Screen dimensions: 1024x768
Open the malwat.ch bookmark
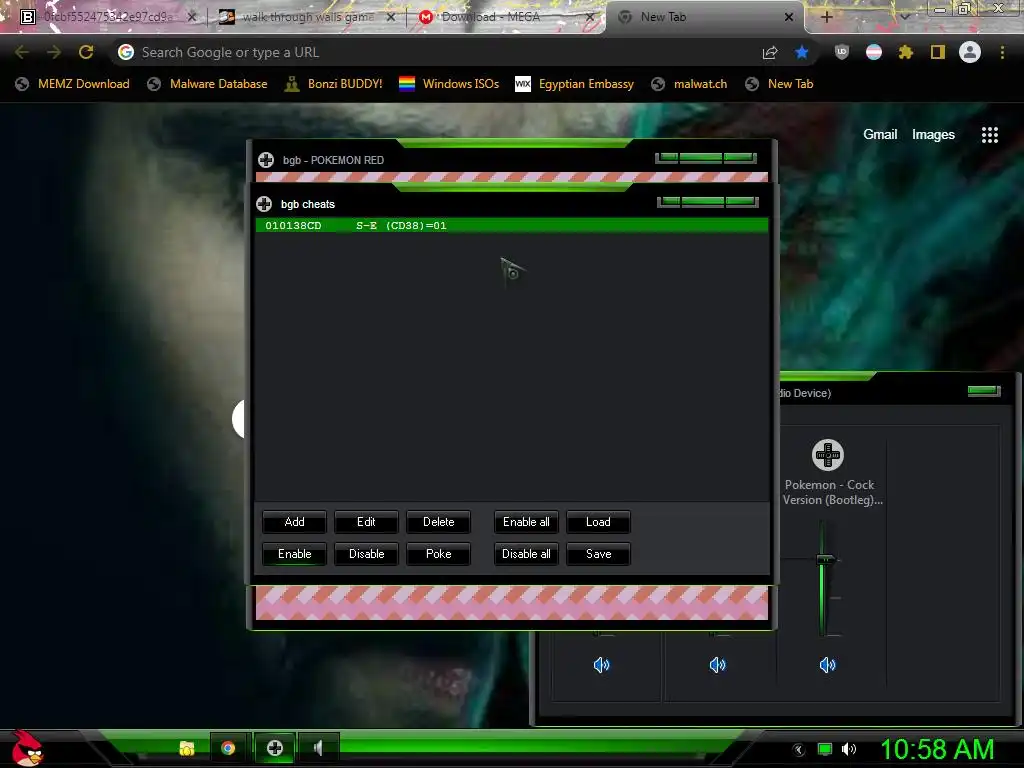tap(689, 84)
